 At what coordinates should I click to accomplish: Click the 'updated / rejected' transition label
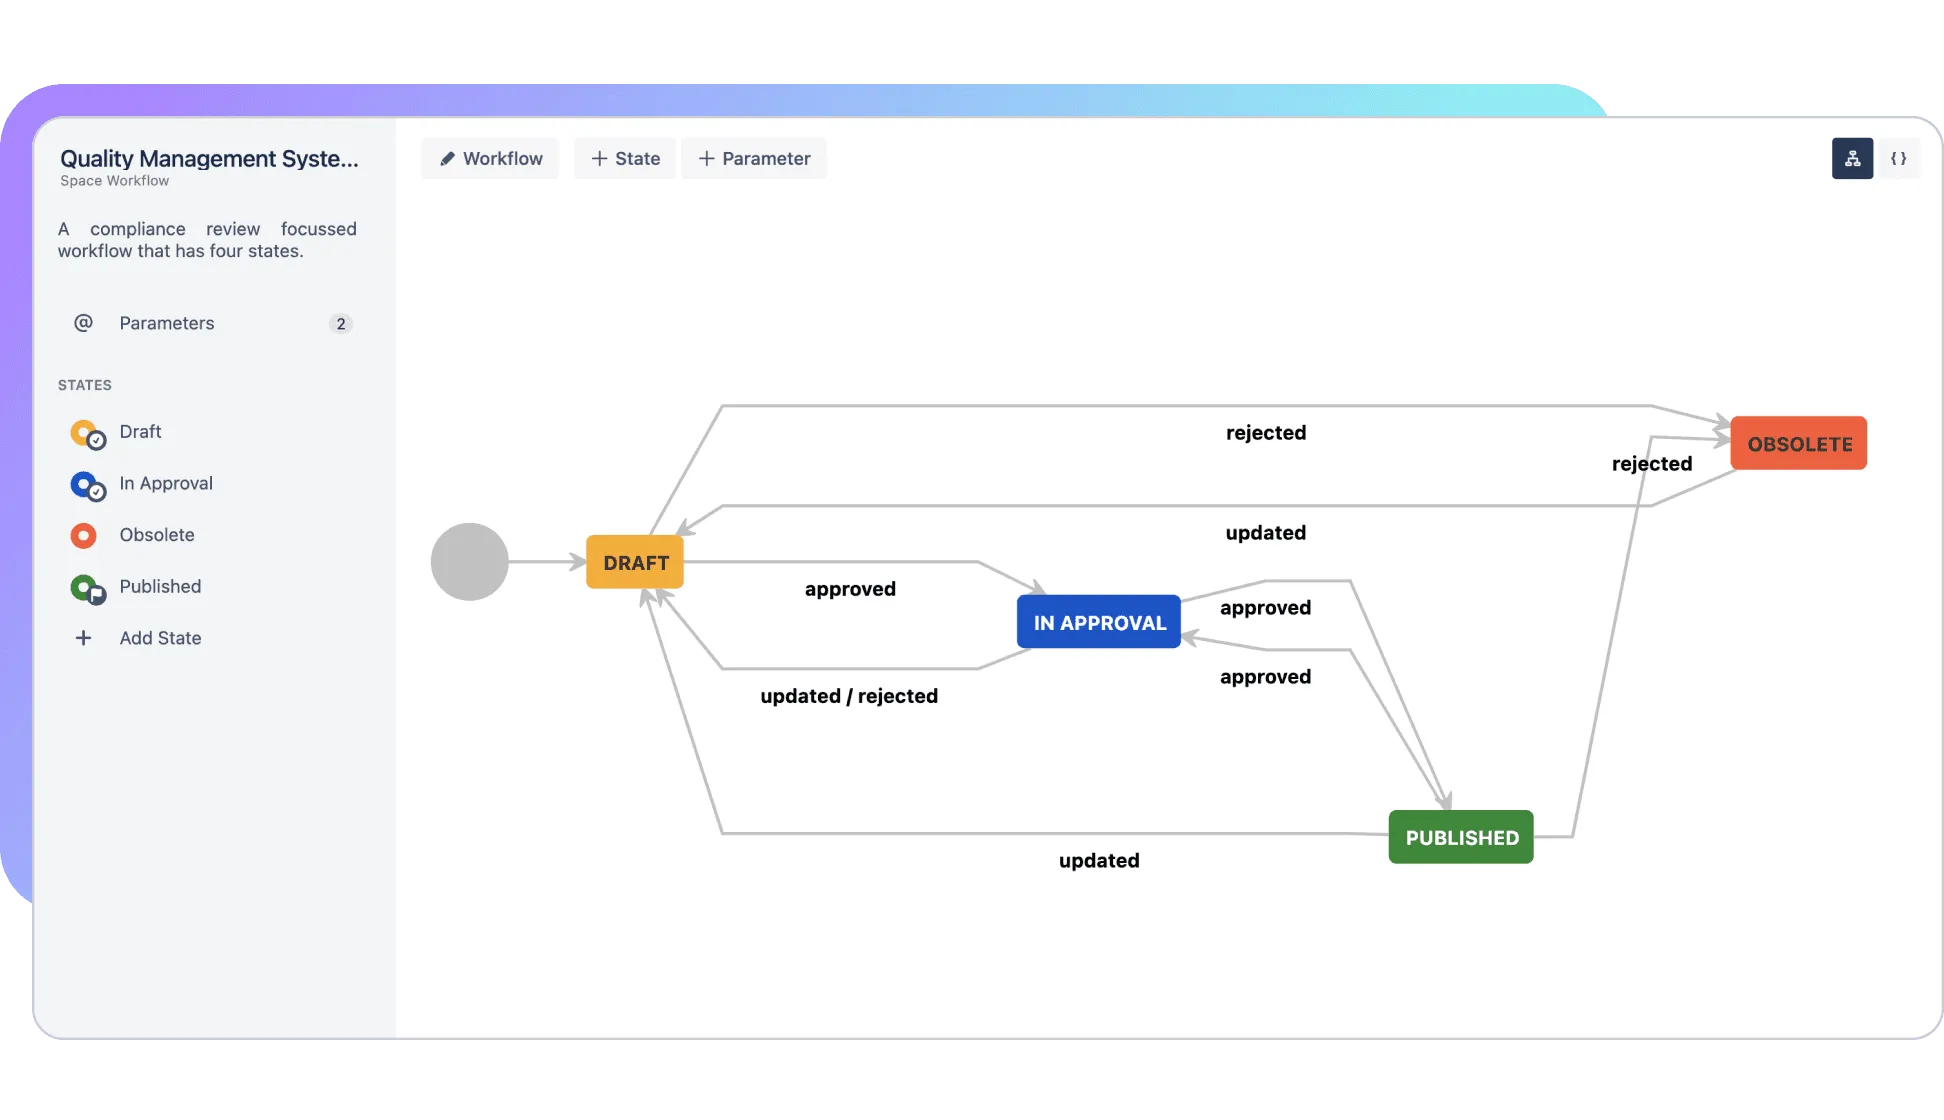click(849, 696)
